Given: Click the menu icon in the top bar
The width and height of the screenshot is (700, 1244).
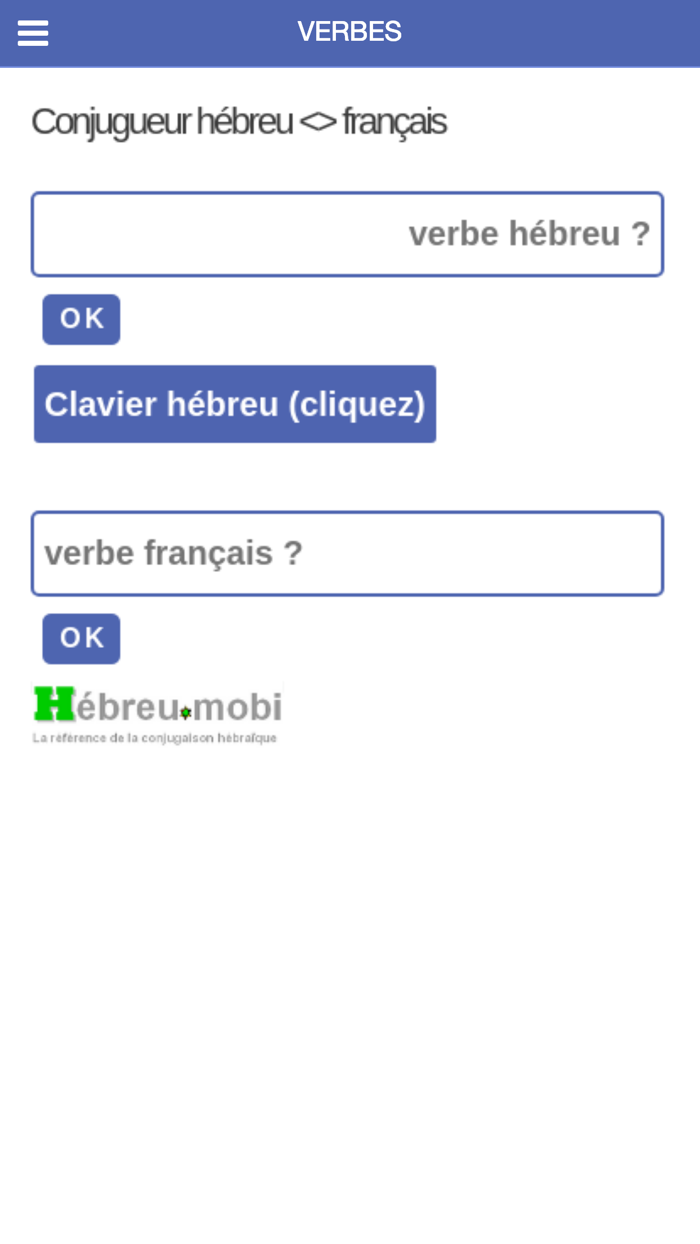Looking at the screenshot, I should (33, 31).
